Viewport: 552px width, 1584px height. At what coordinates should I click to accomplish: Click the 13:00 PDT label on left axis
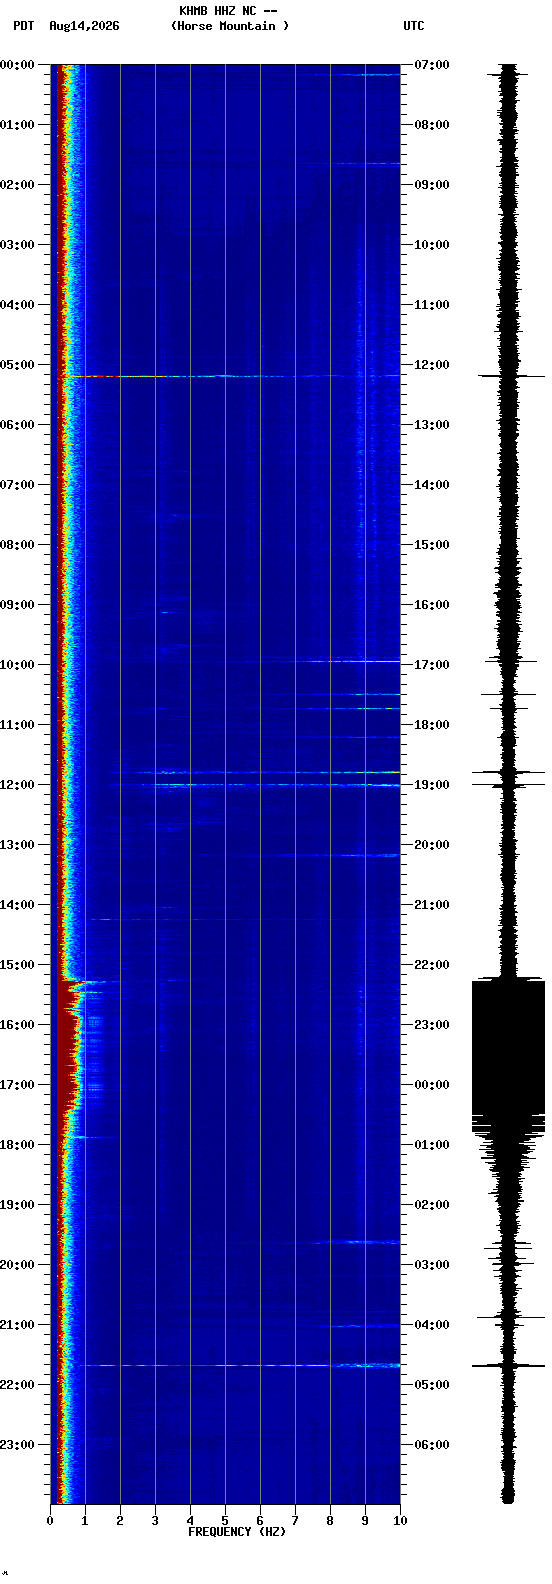(18, 845)
